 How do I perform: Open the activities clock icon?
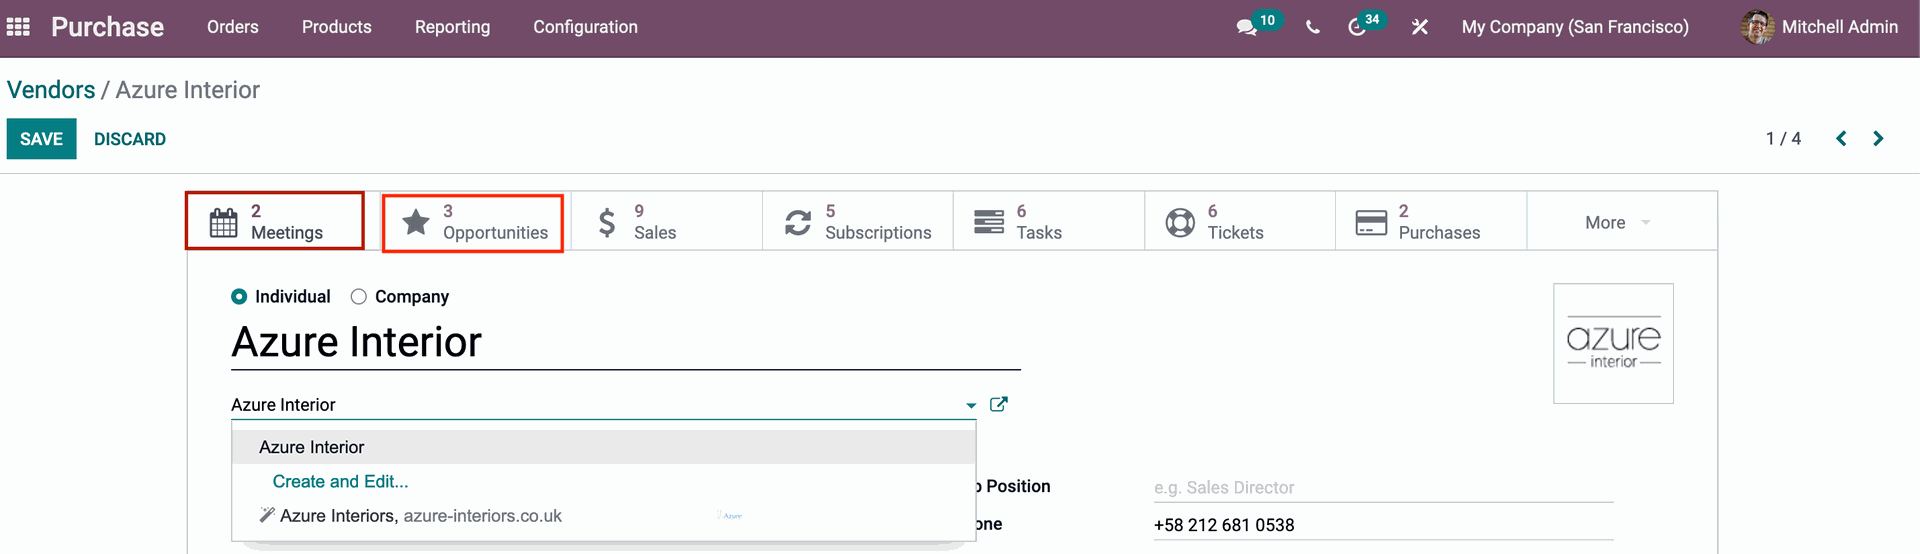click(1357, 27)
